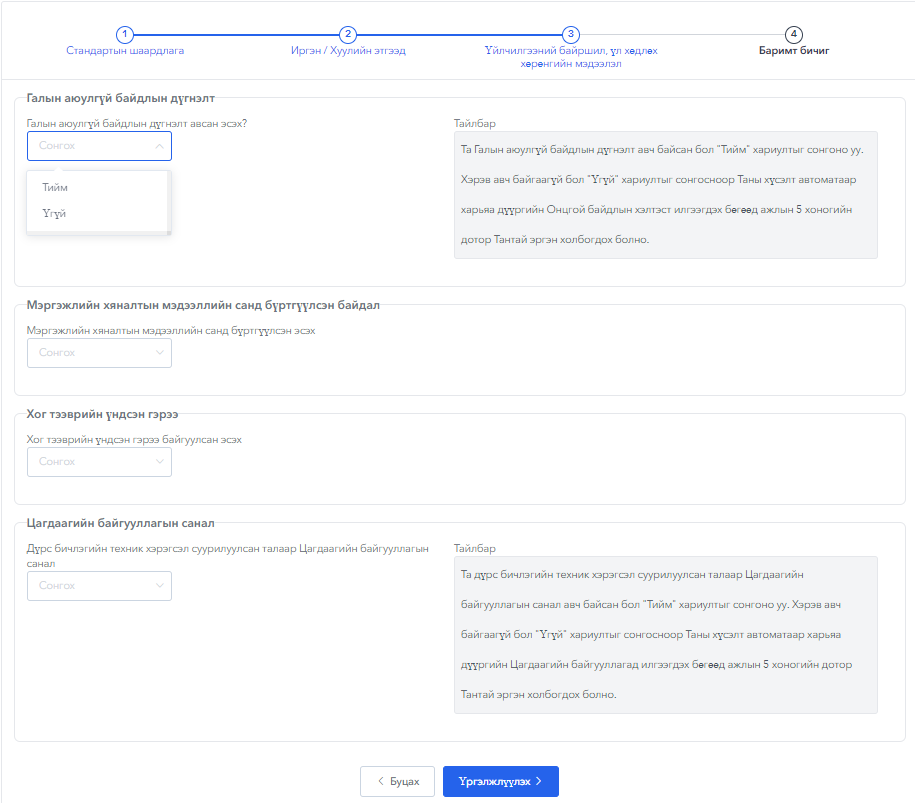Image resolution: width=915 pixels, height=803 pixels.
Task: Go to the "Стандартын шаардлага" step label
Action: [125, 50]
